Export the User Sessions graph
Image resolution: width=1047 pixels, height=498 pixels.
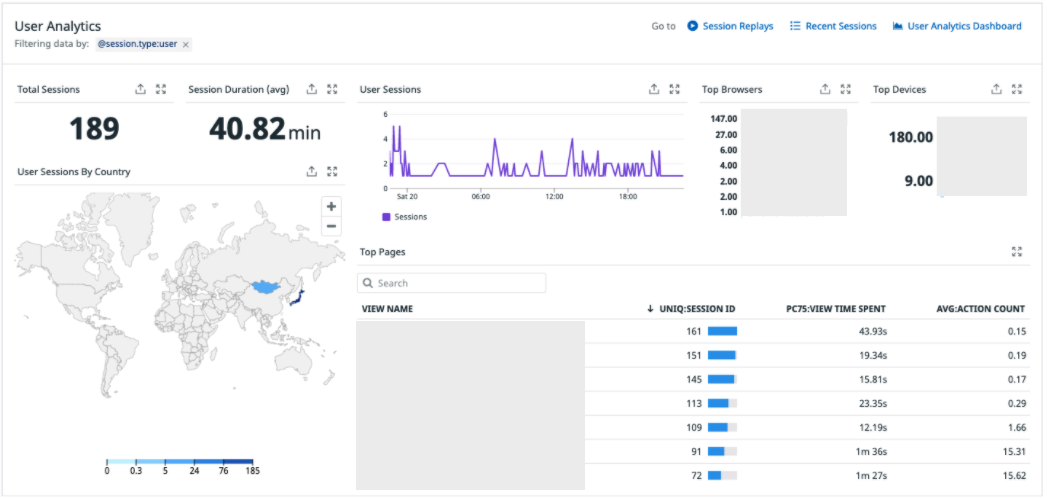(654, 89)
